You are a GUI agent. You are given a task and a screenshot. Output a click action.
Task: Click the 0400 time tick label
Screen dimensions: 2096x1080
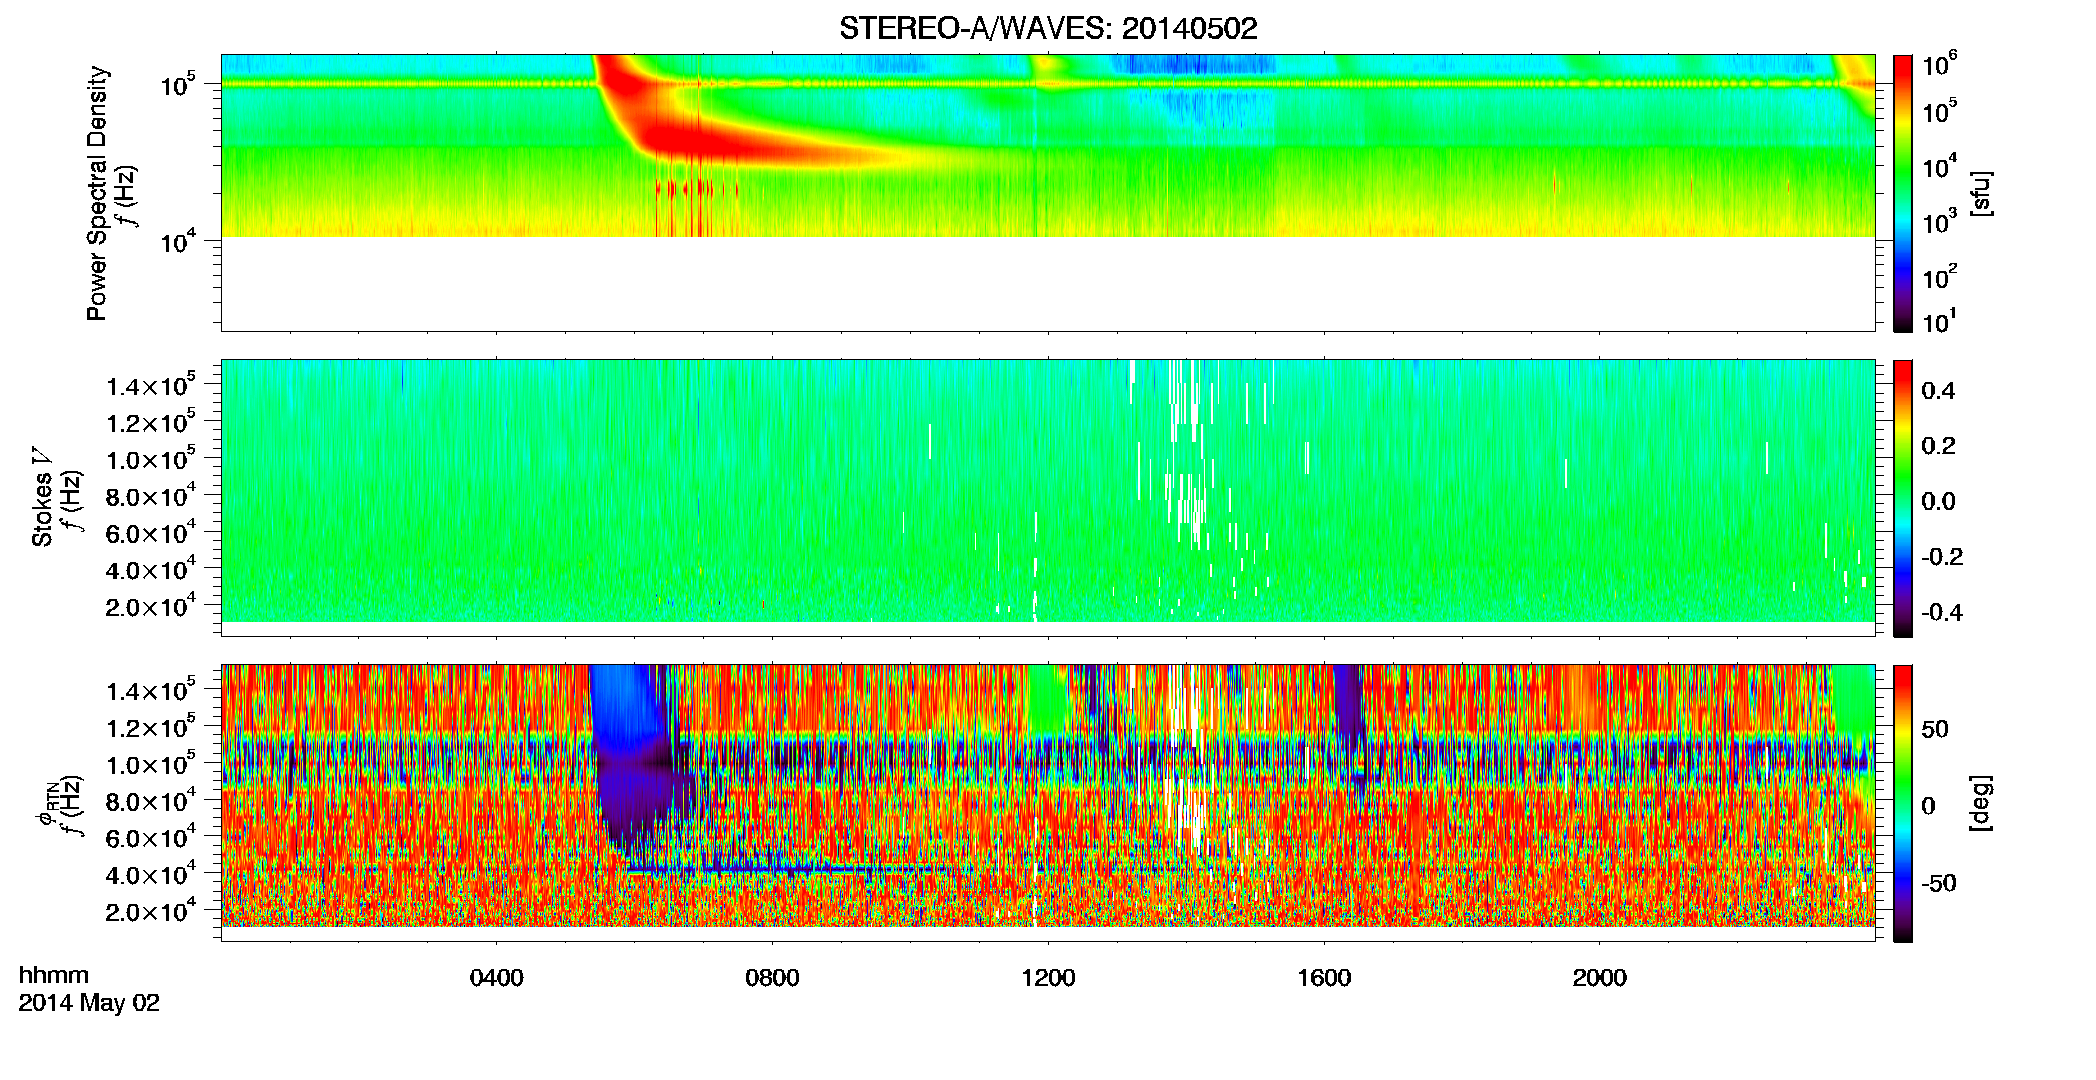(x=497, y=978)
